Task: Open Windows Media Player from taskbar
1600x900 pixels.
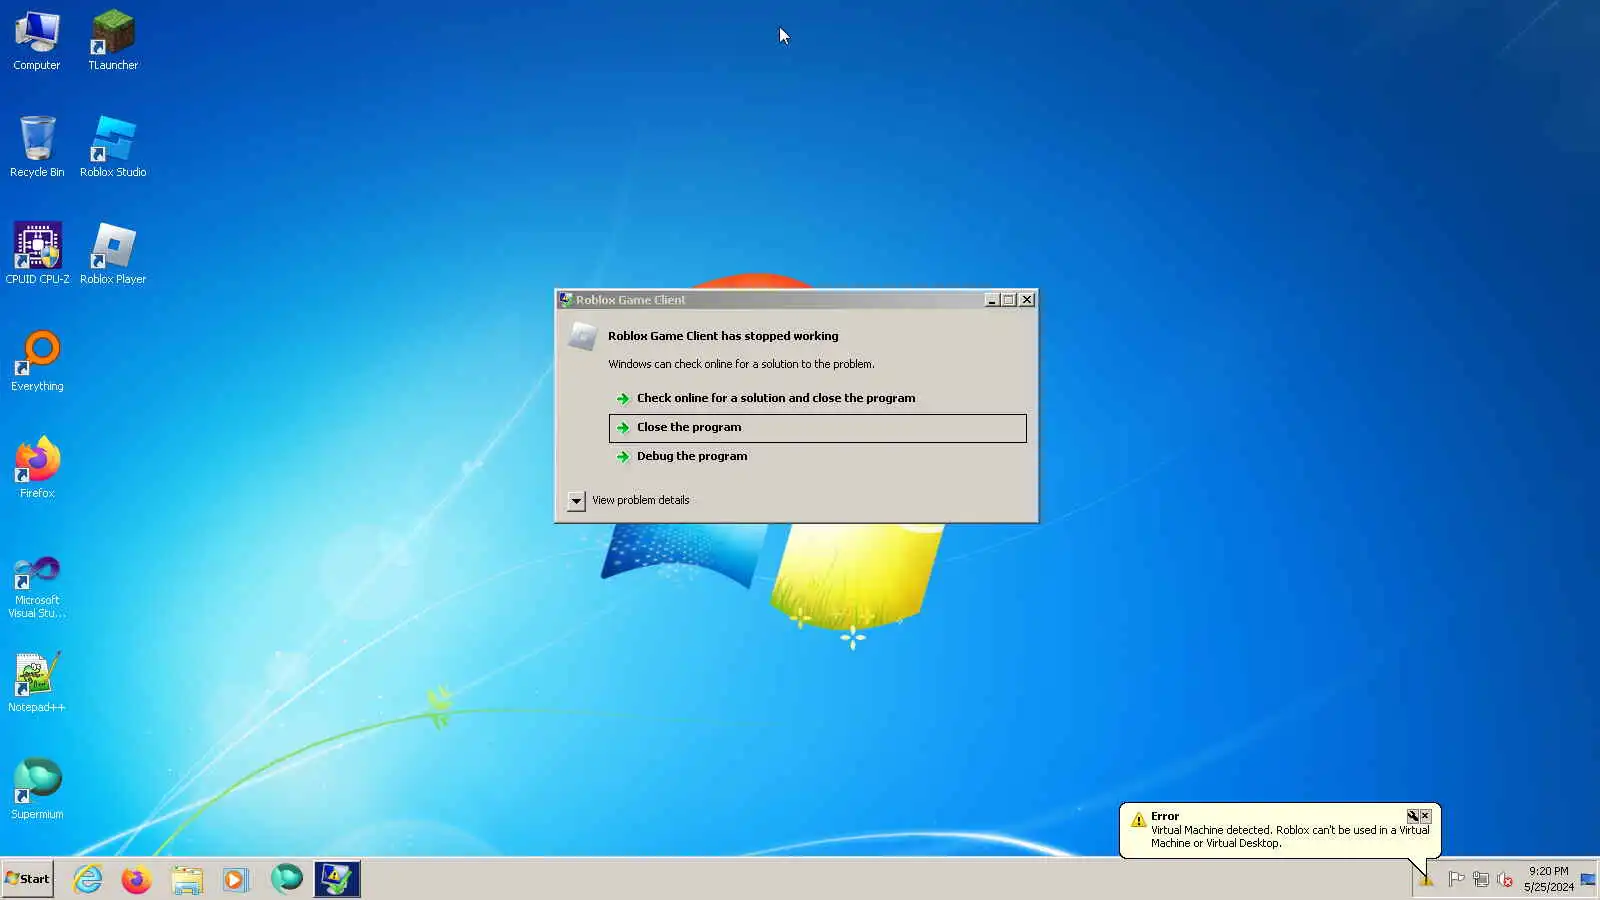Action: (235, 879)
